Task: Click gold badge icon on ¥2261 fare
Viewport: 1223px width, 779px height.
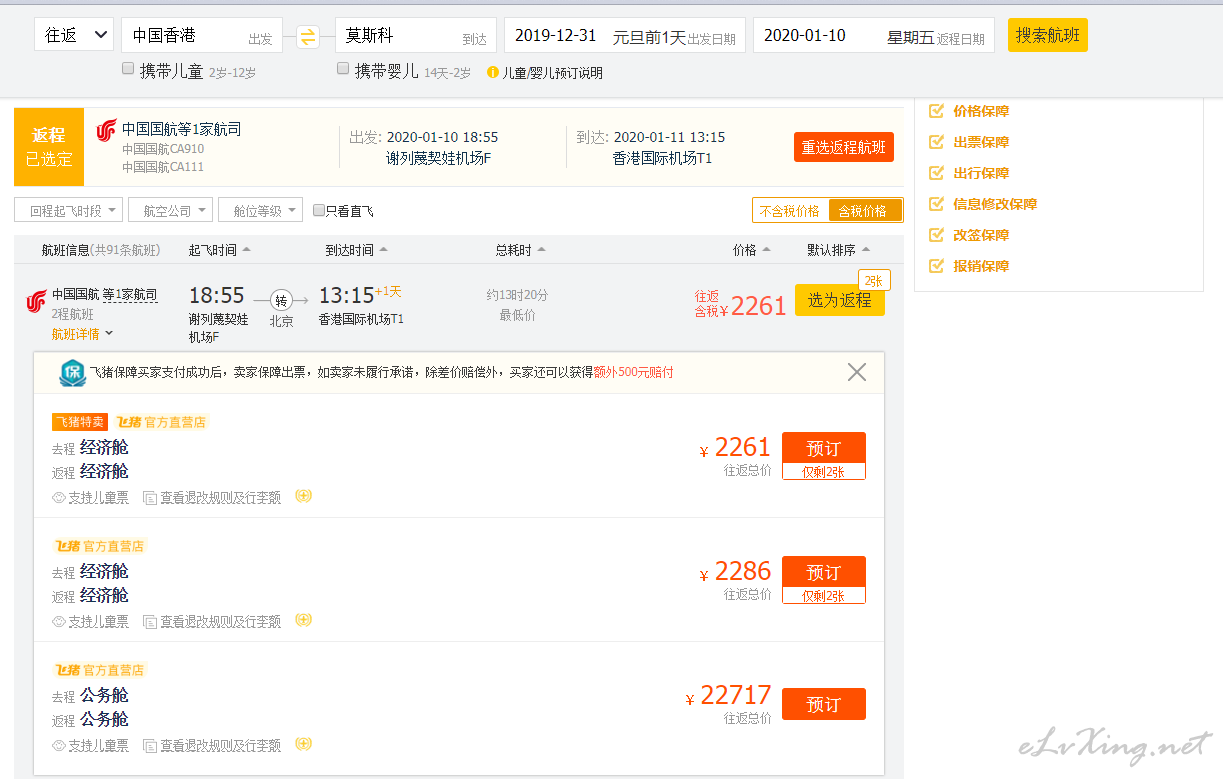Action: [304, 496]
